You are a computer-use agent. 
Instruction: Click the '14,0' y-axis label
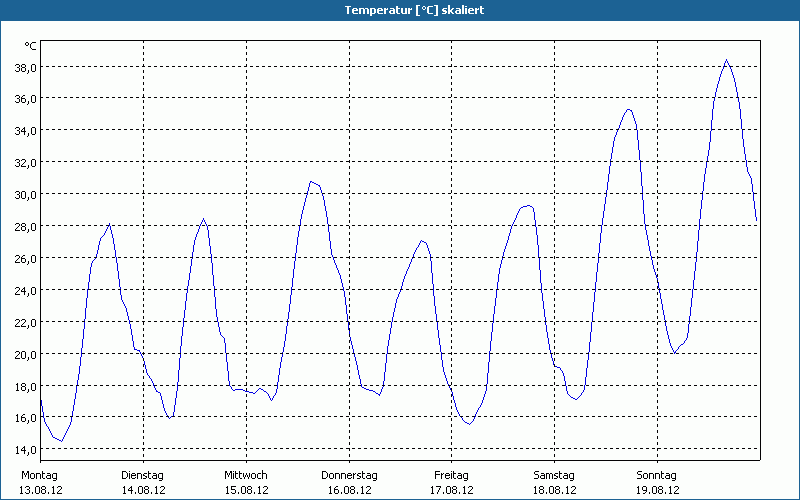(x=26, y=449)
